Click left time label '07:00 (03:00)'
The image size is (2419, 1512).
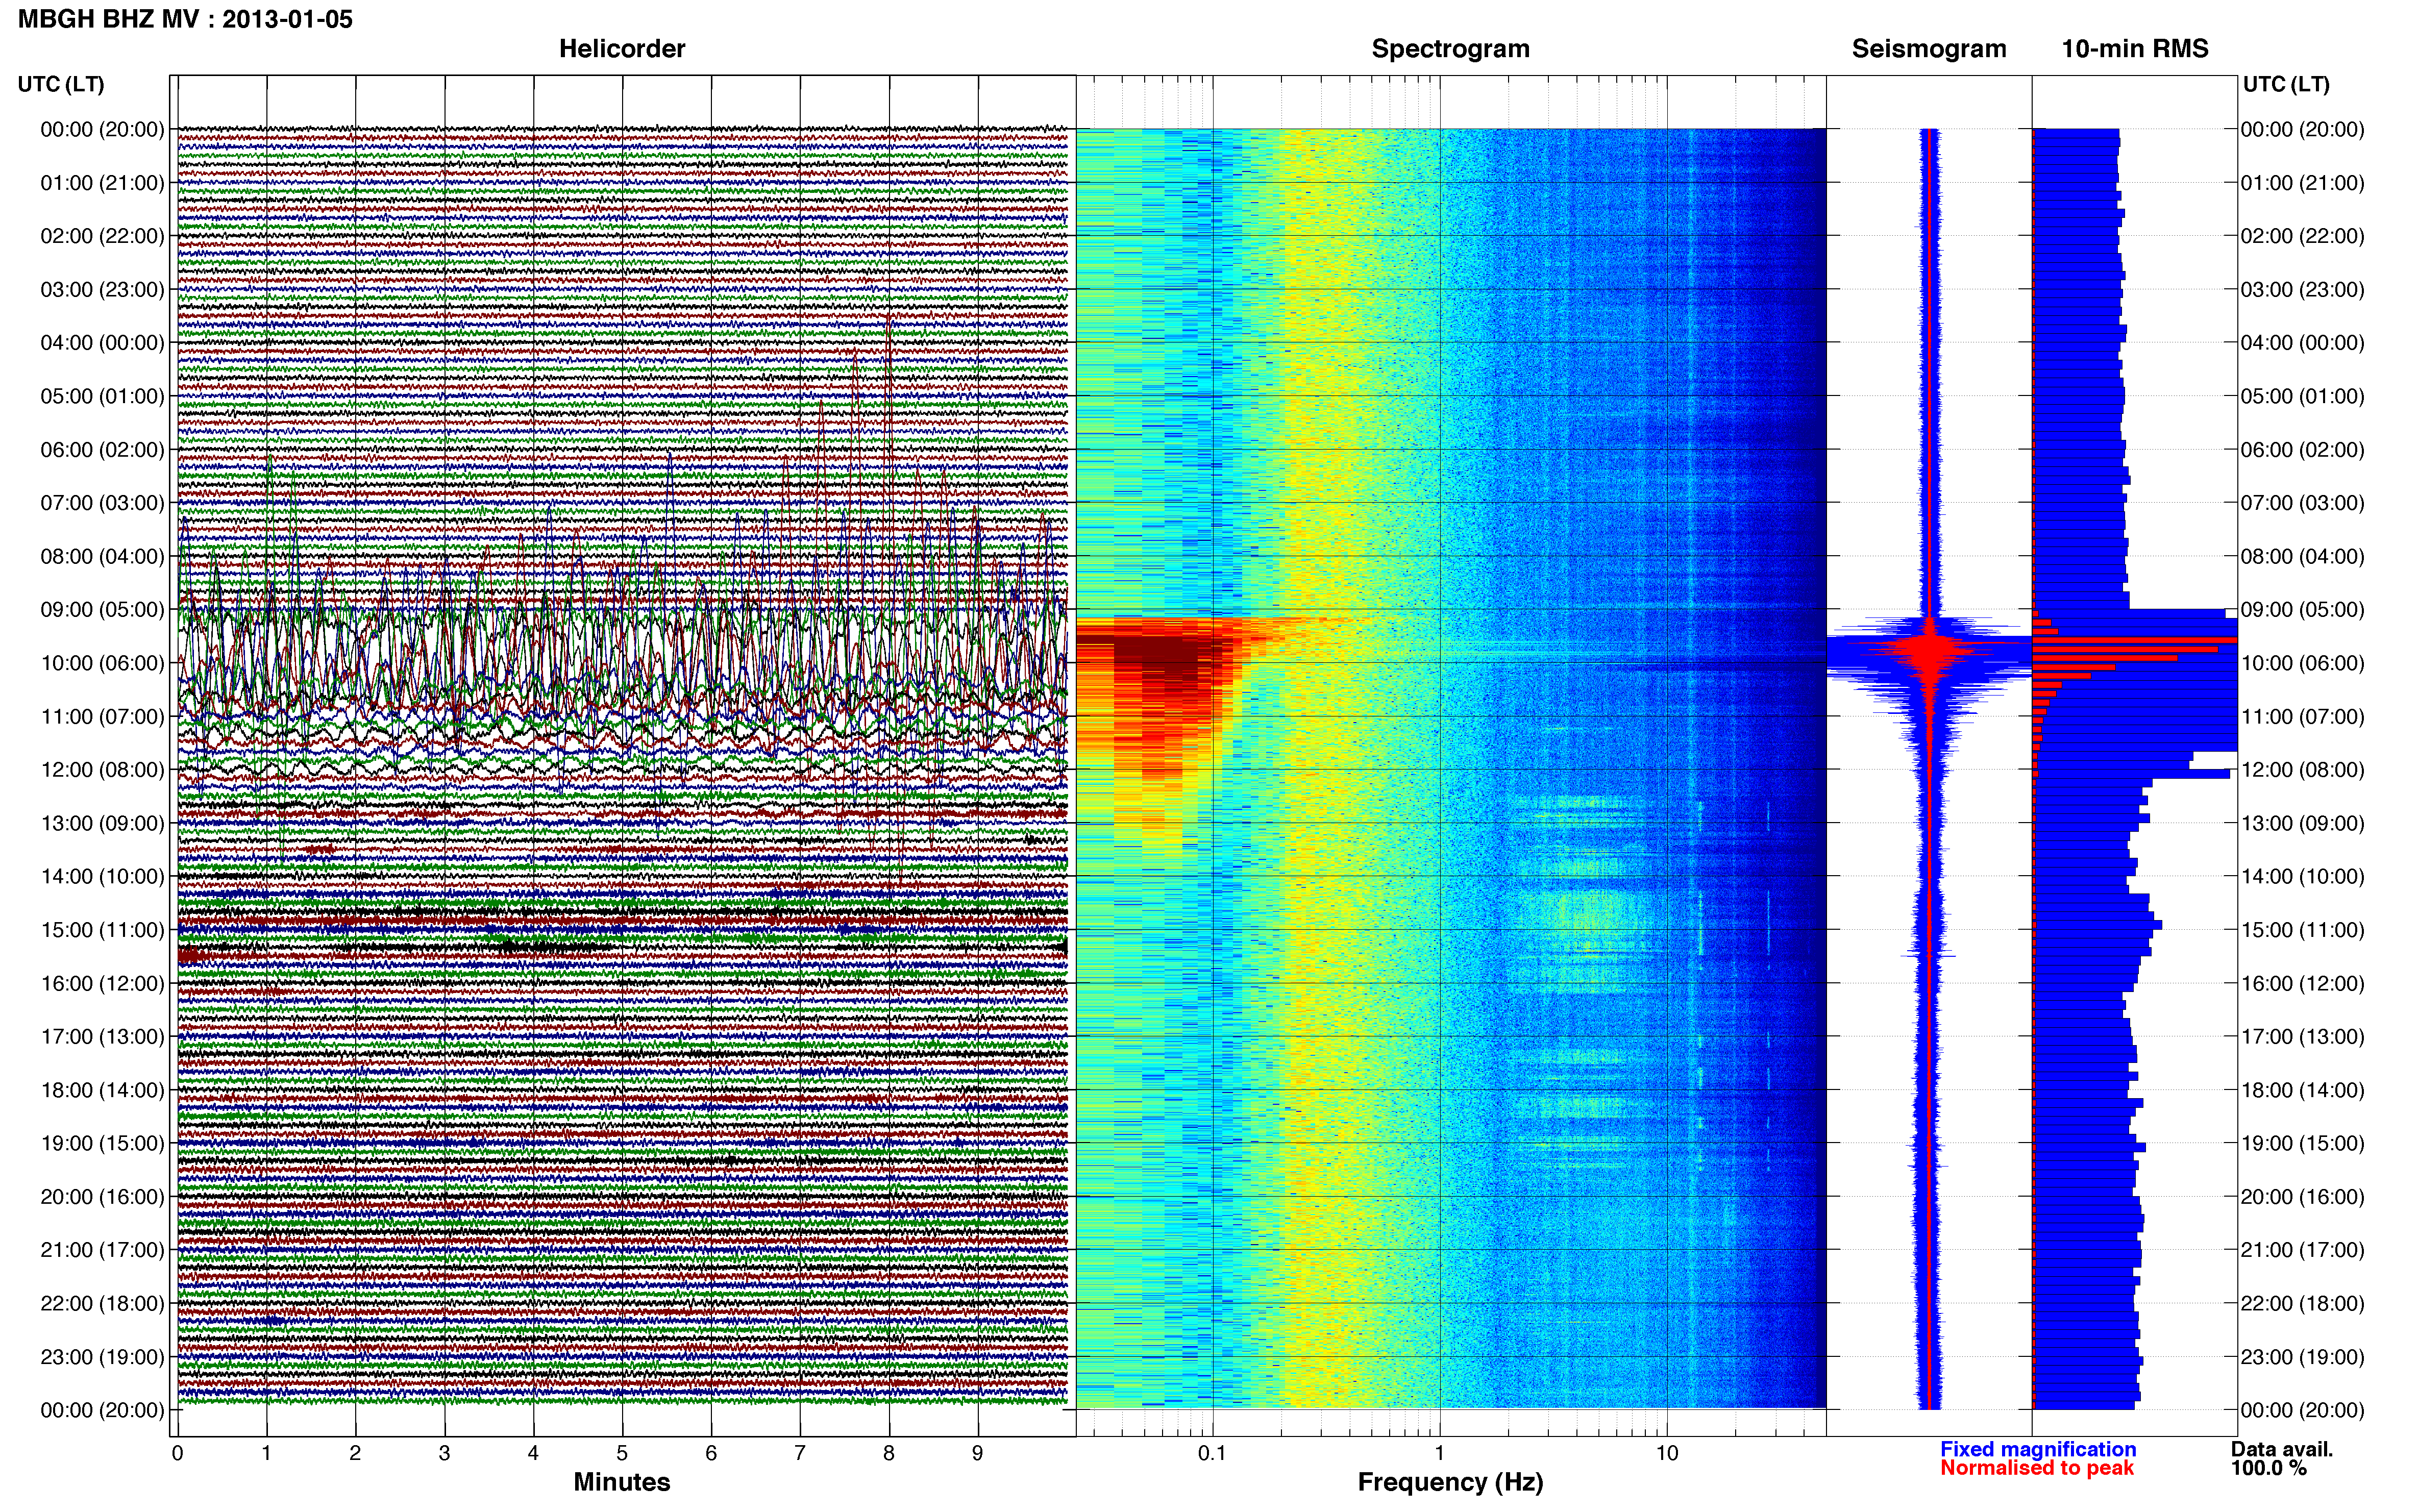click(102, 503)
